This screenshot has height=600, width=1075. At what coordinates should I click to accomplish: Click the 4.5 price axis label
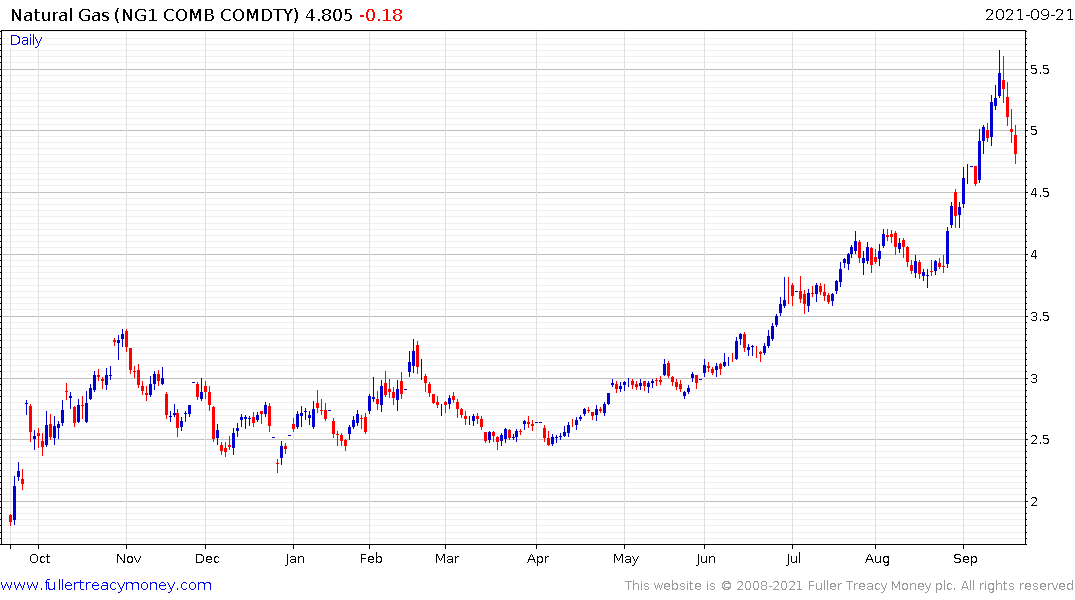point(1040,193)
